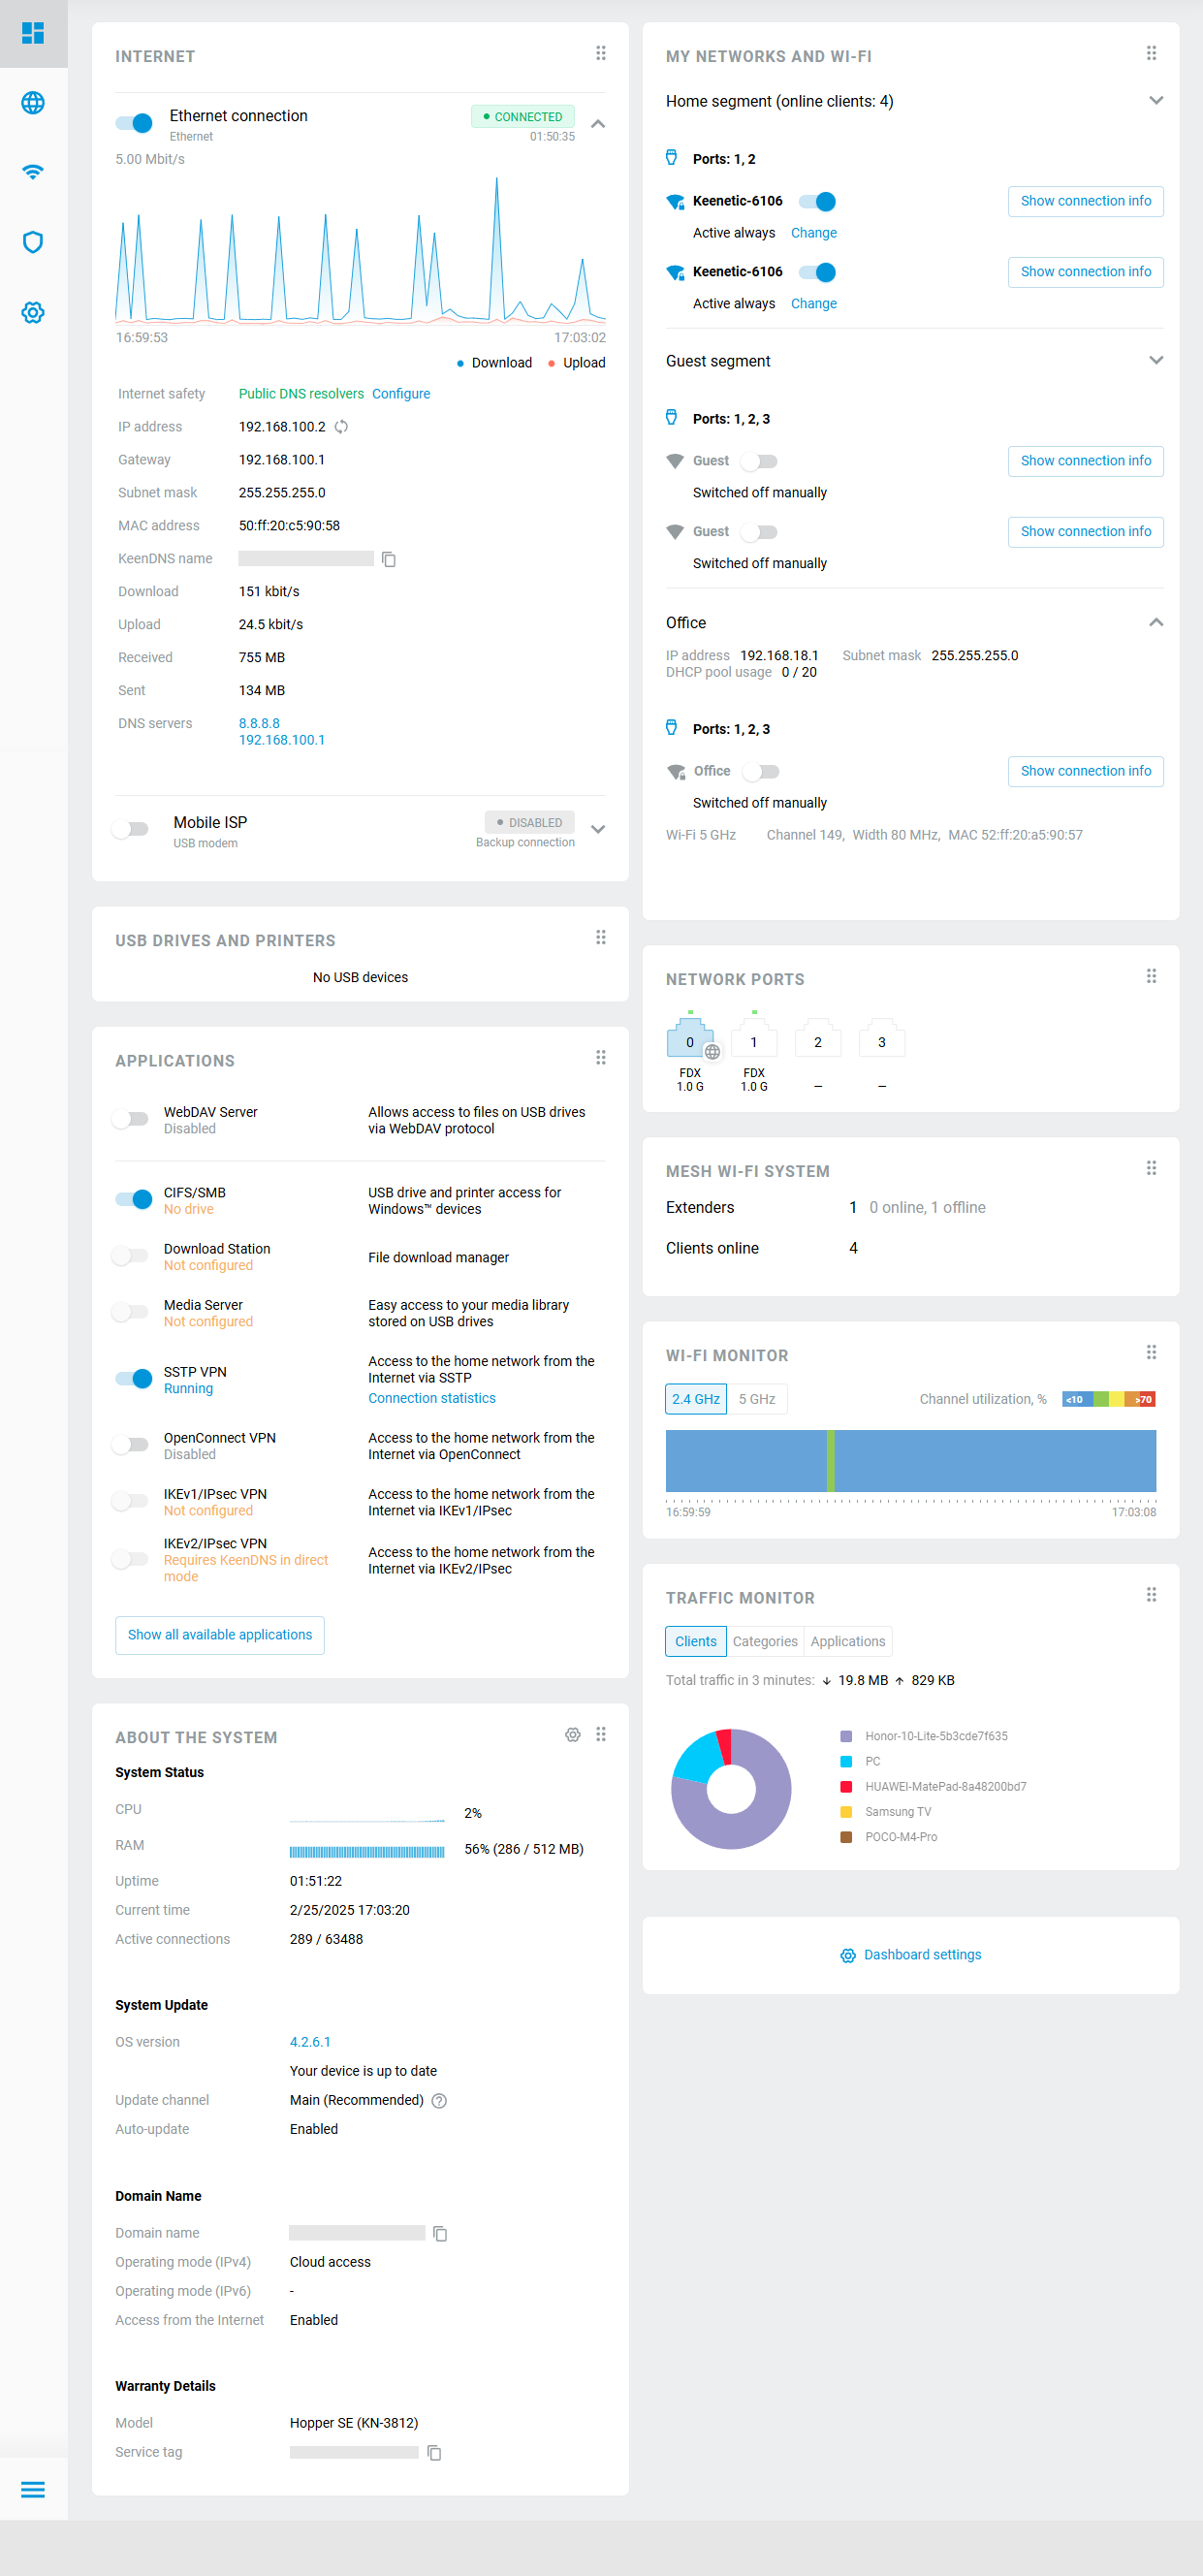Expand the Guest segment section
This screenshot has height=2576, width=1203.
click(x=1155, y=361)
